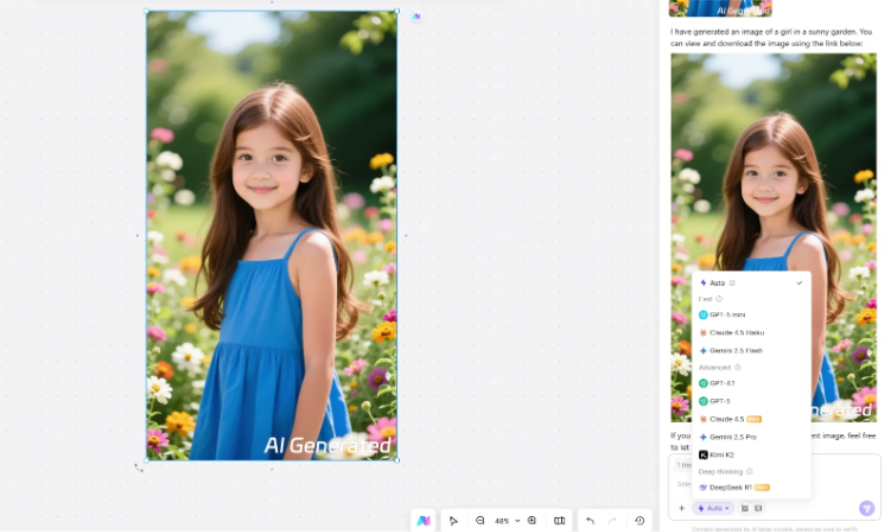Zoom in the canvas with plus magnifier

tap(532, 521)
